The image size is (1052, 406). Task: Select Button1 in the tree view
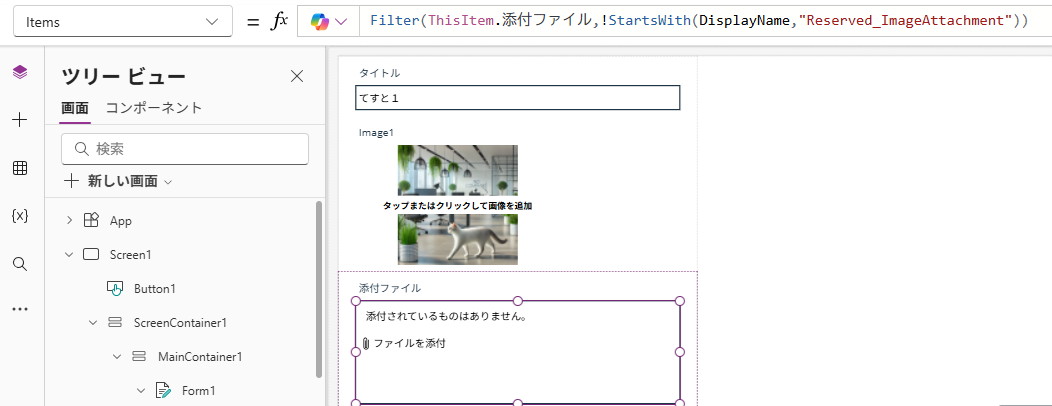tap(154, 288)
